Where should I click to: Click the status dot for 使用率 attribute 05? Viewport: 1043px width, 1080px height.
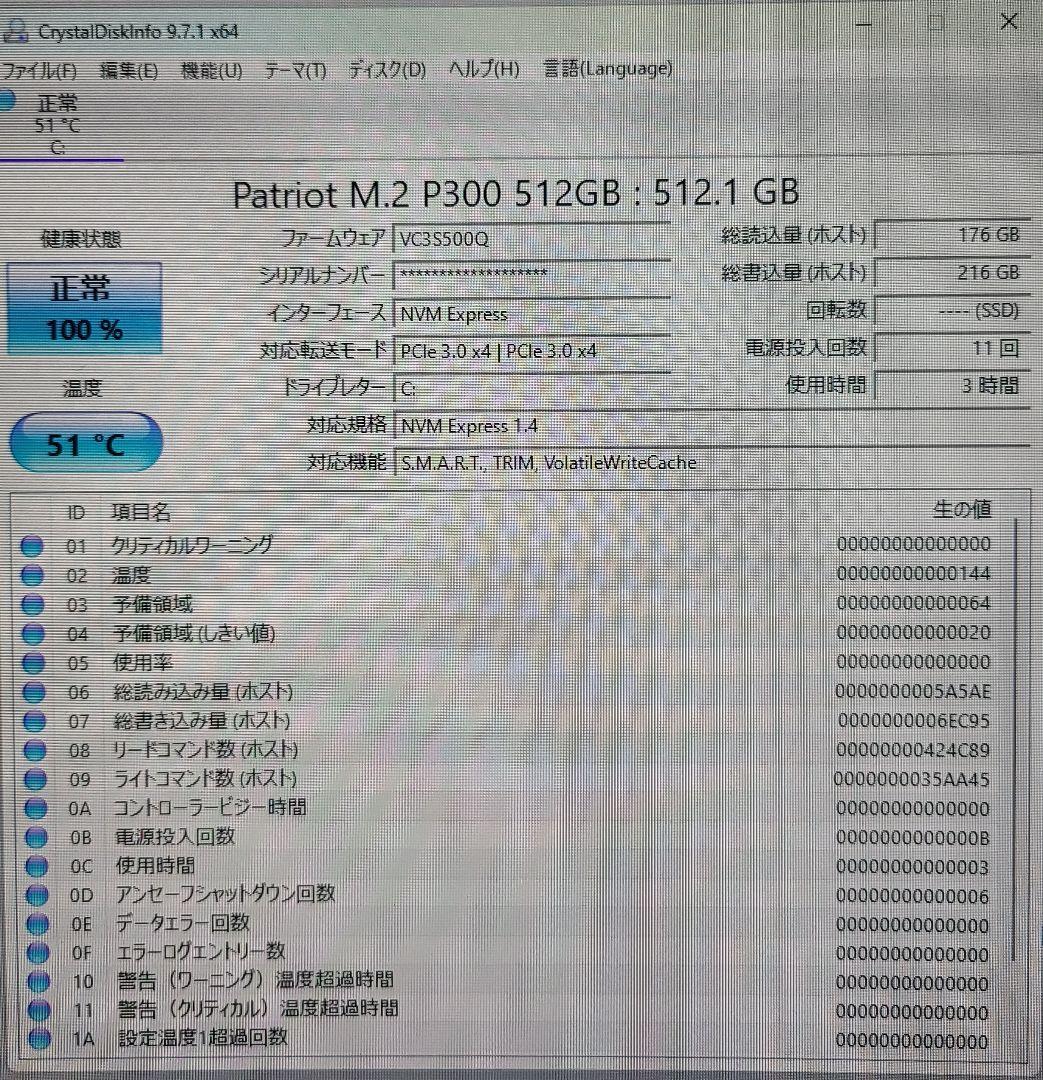click(x=33, y=661)
